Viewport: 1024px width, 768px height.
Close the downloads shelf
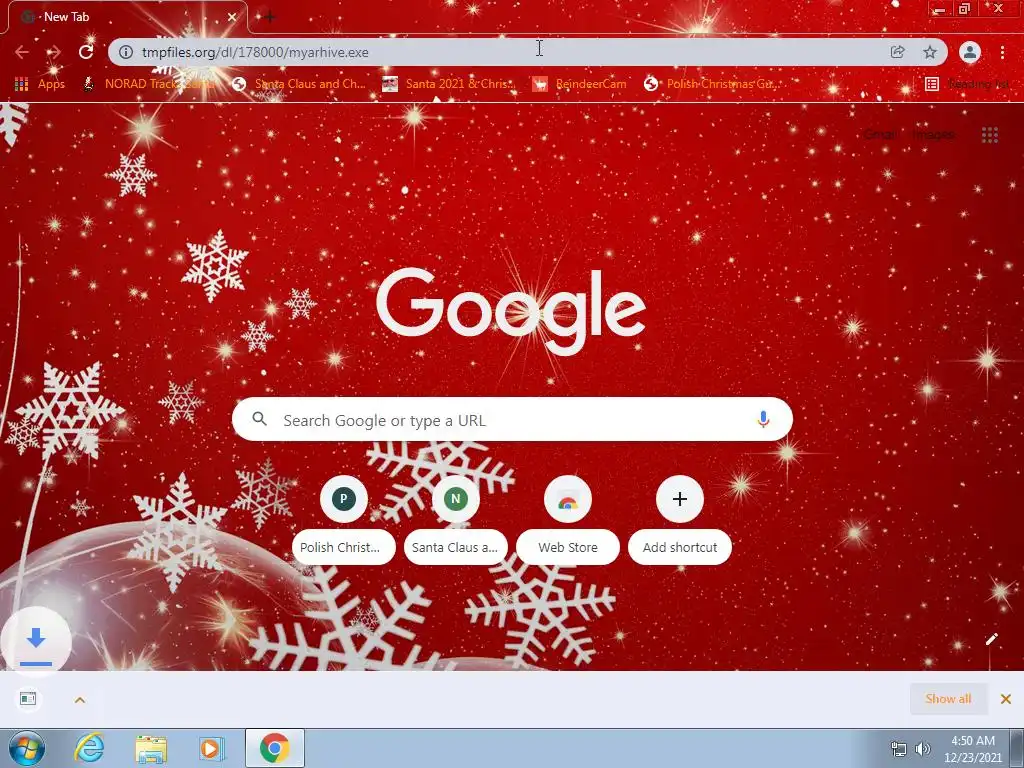1006,699
